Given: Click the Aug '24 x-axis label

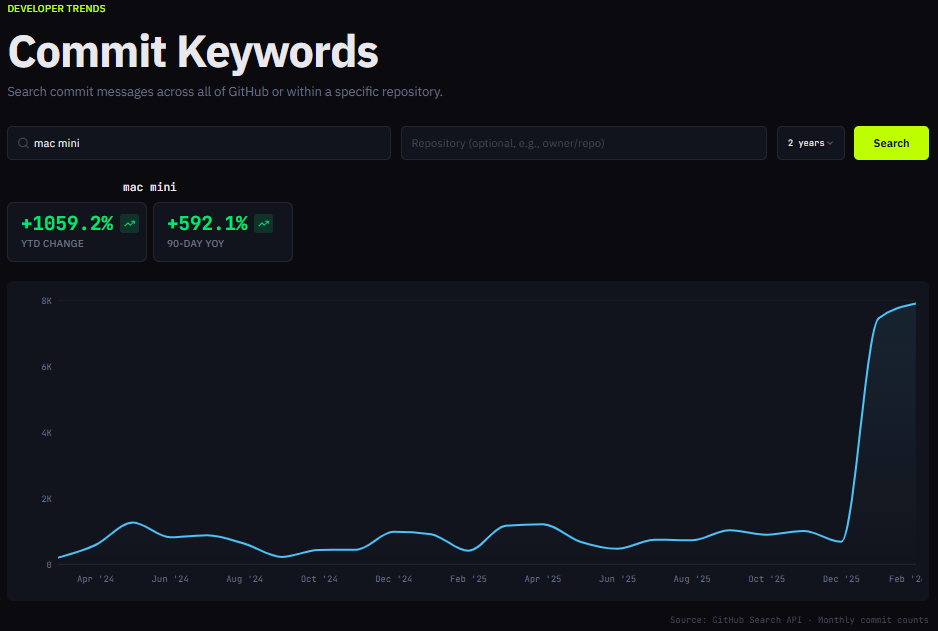Looking at the screenshot, I should 245,579.
